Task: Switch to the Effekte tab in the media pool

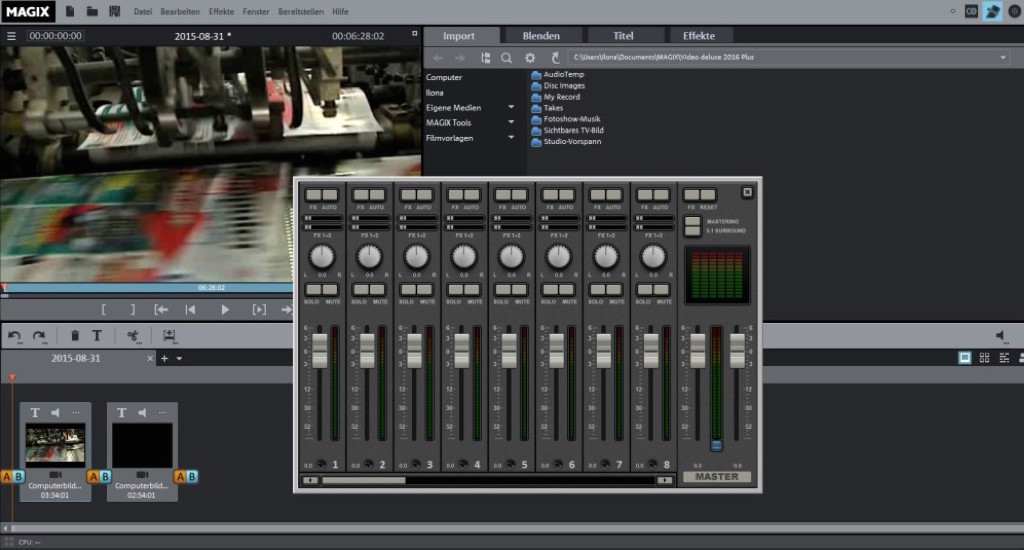Action: coord(699,36)
